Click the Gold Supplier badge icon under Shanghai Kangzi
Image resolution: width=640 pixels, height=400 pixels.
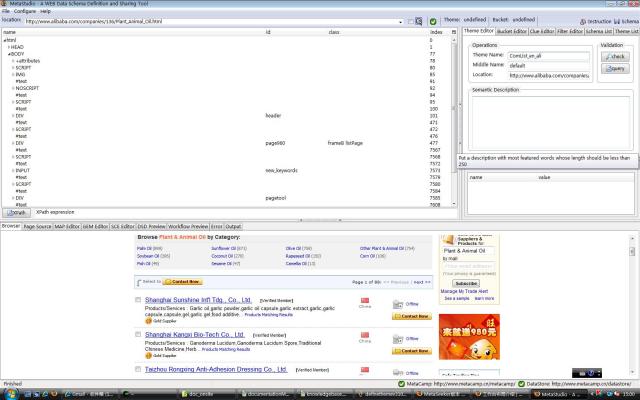click(x=148, y=356)
